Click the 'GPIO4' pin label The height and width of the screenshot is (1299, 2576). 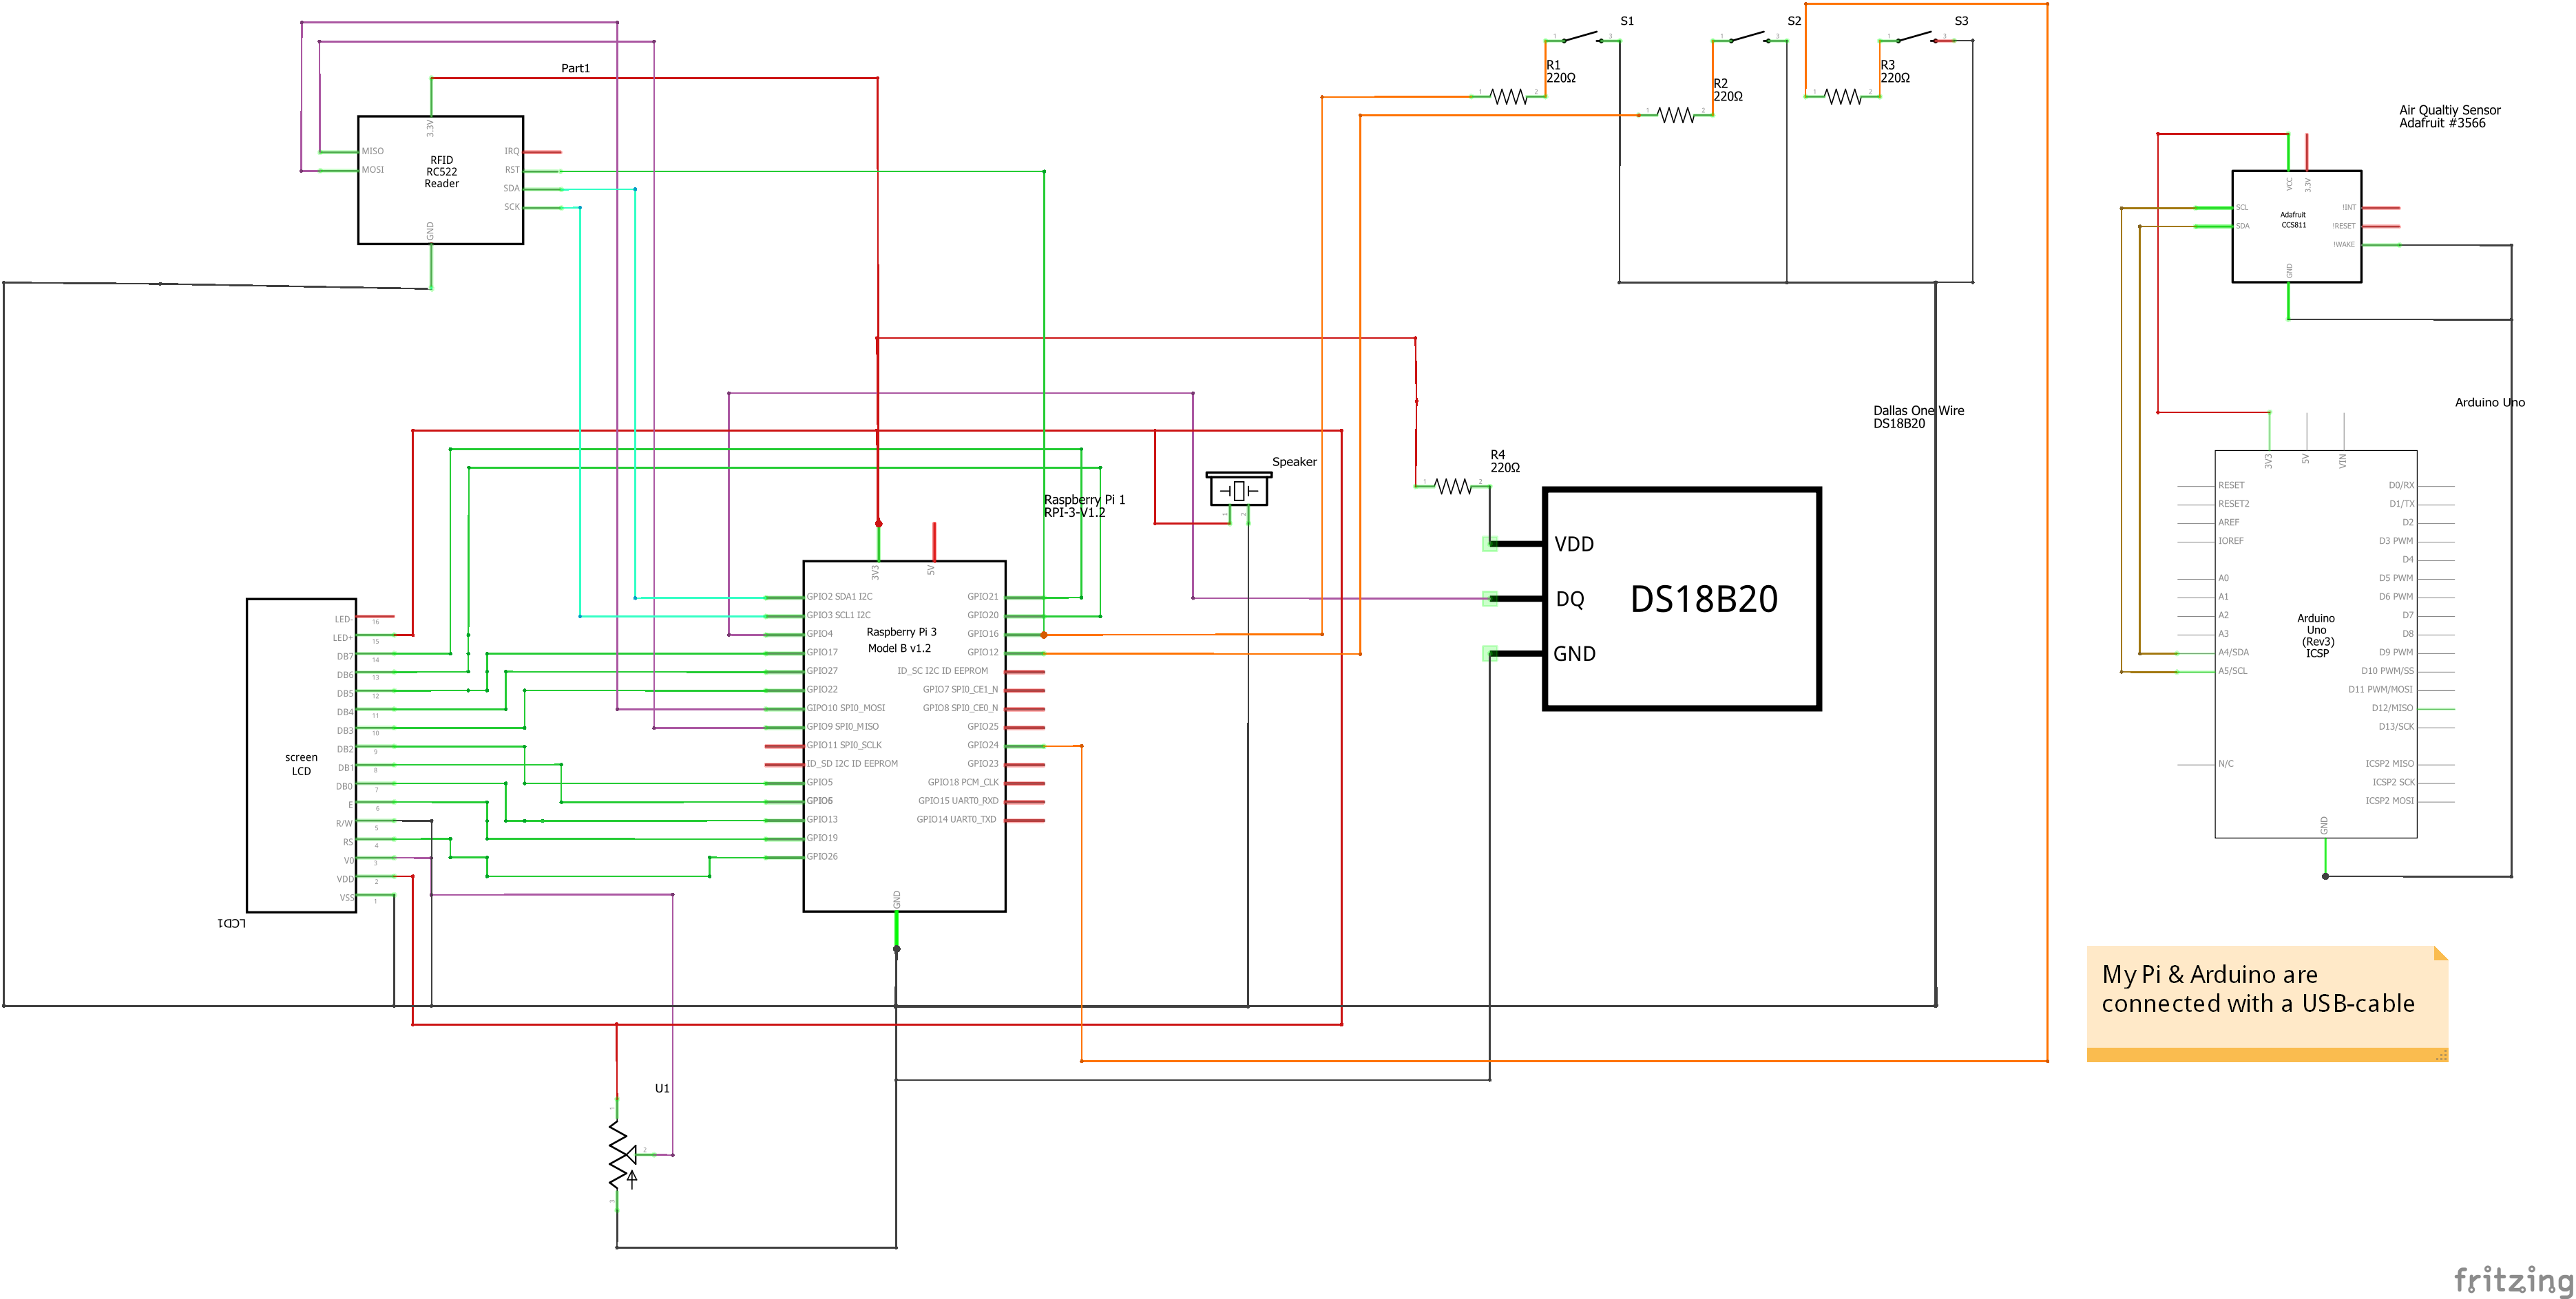tap(819, 634)
